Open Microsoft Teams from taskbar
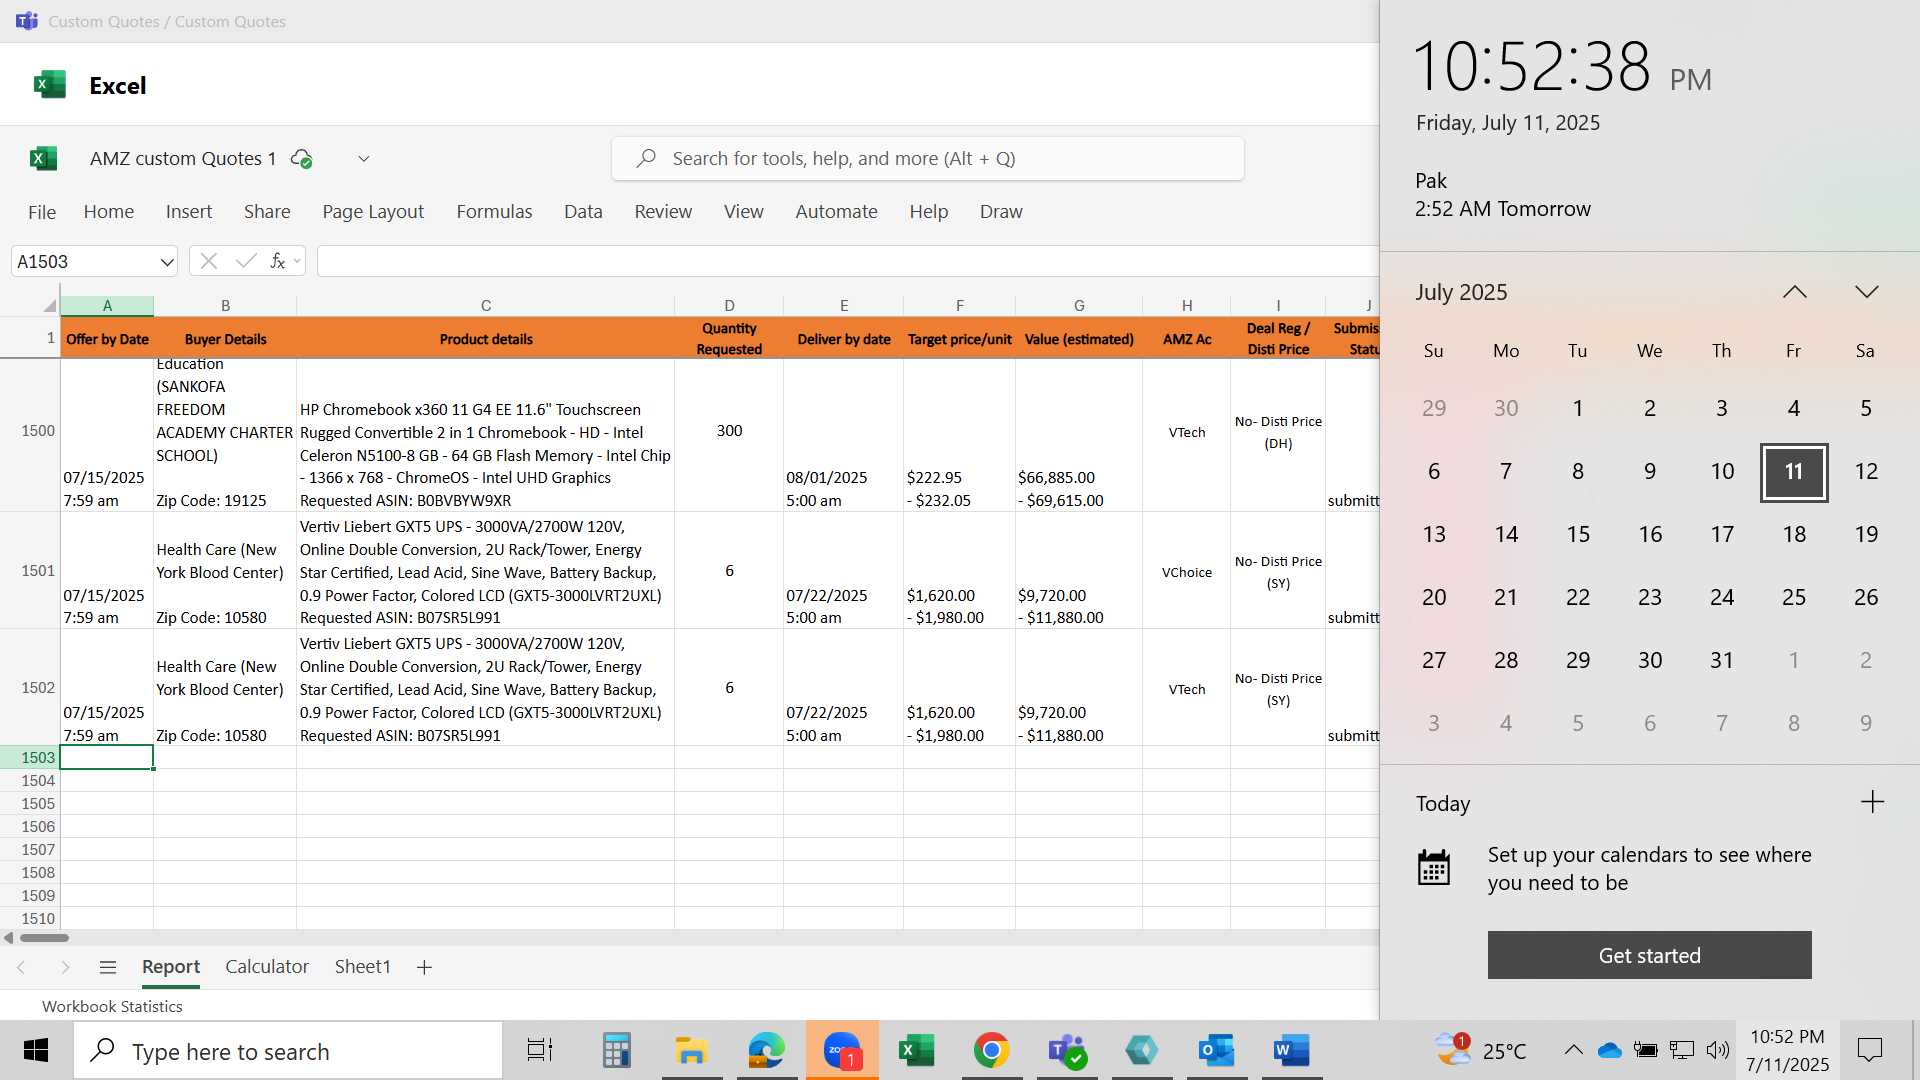Screen dimensions: 1920x1080 click(1067, 1050)
